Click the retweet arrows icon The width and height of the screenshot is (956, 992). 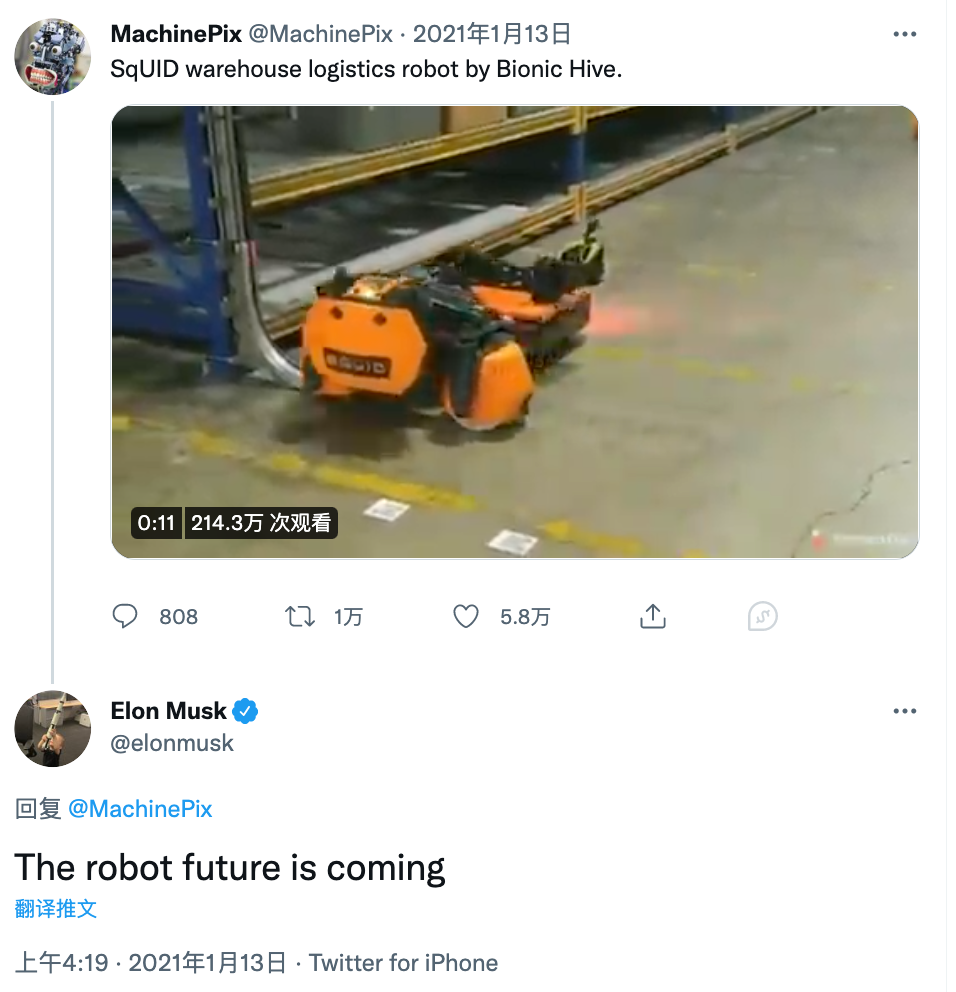pos(299,616)
